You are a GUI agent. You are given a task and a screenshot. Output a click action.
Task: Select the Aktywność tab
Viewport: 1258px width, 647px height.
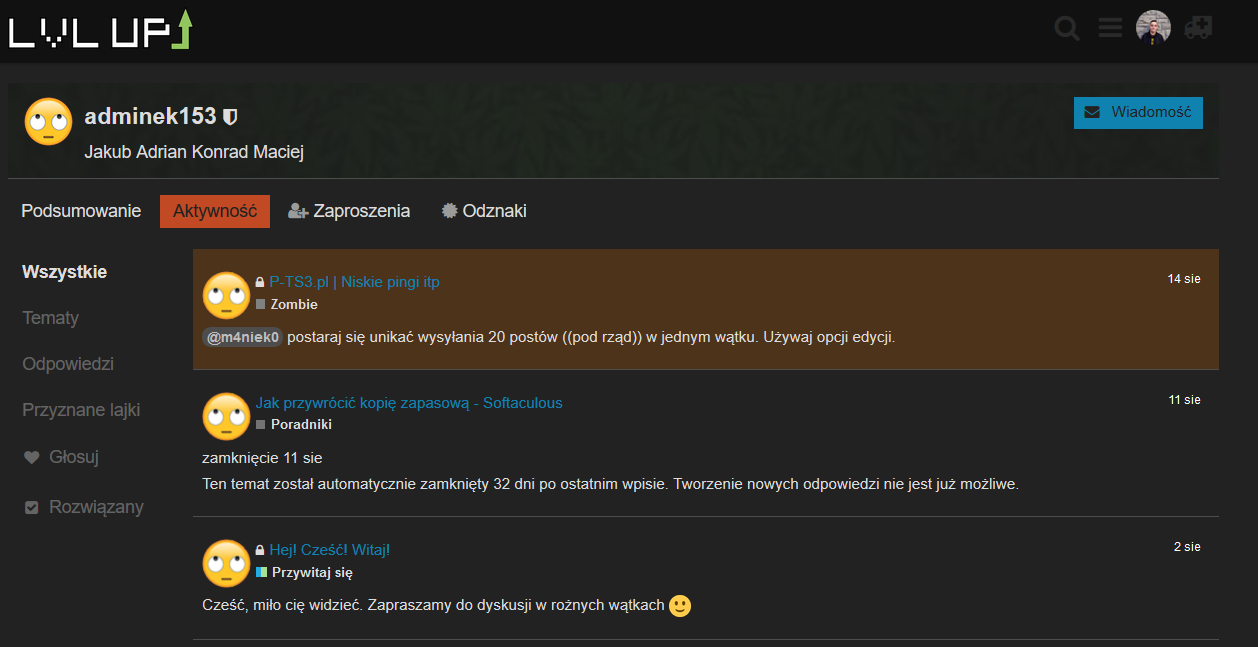click(x=215, y=211)
